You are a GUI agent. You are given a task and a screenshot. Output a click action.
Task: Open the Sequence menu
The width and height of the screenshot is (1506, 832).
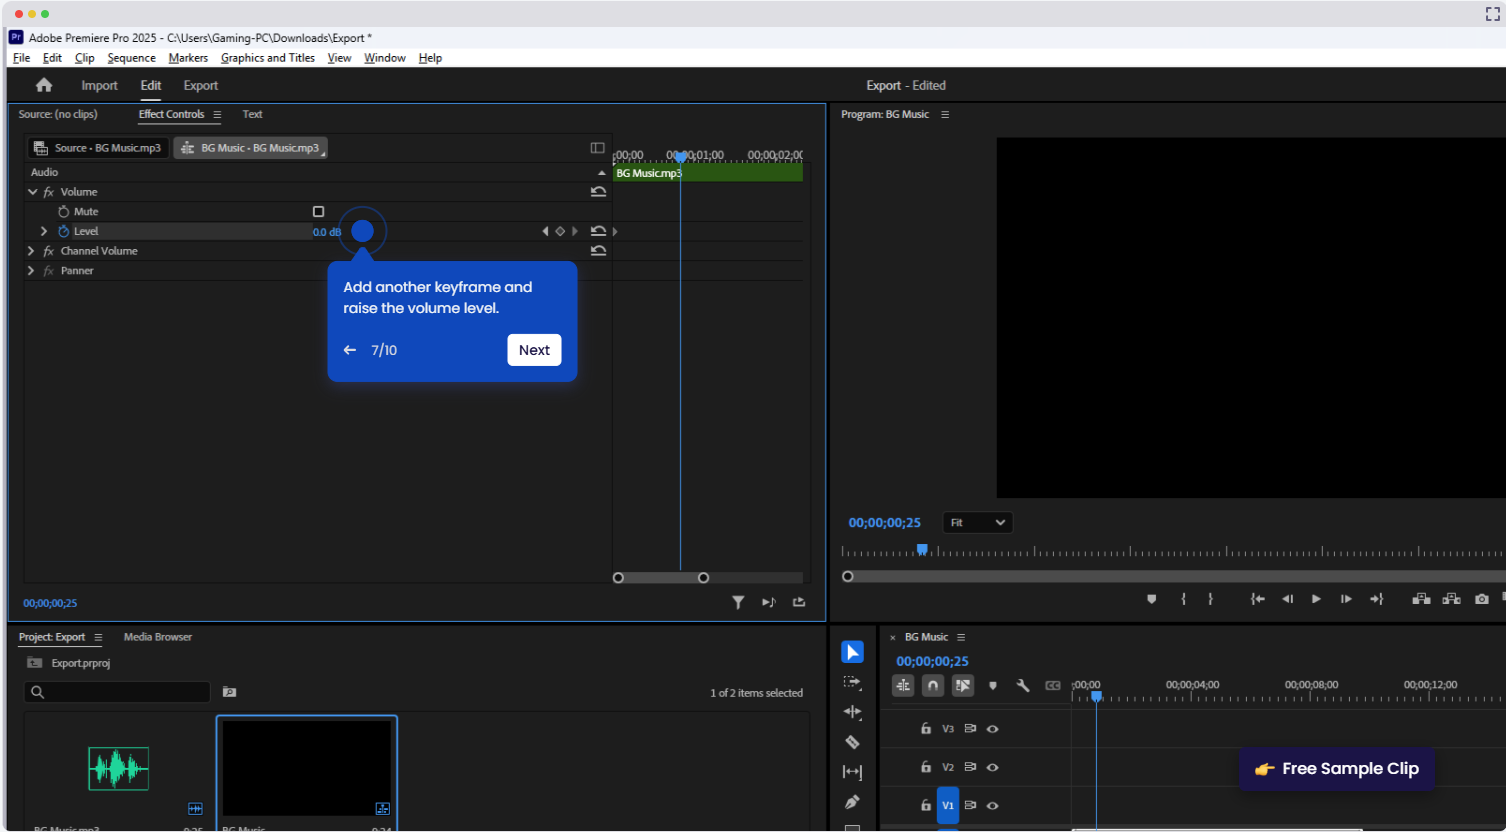coord(131,57)
